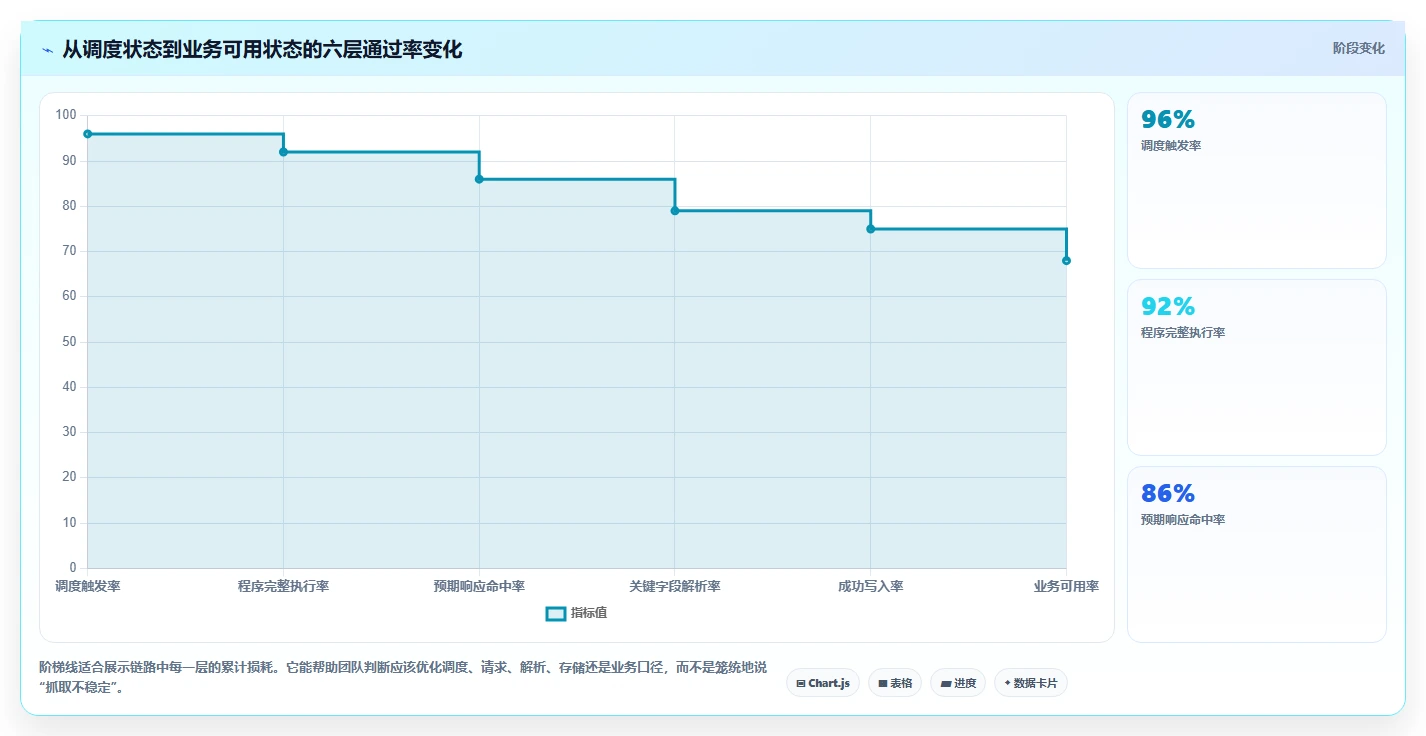Viewport: 1426px width, 736px height.
Task: Click the 成功写入率 x-axis label
Action: 871,586
